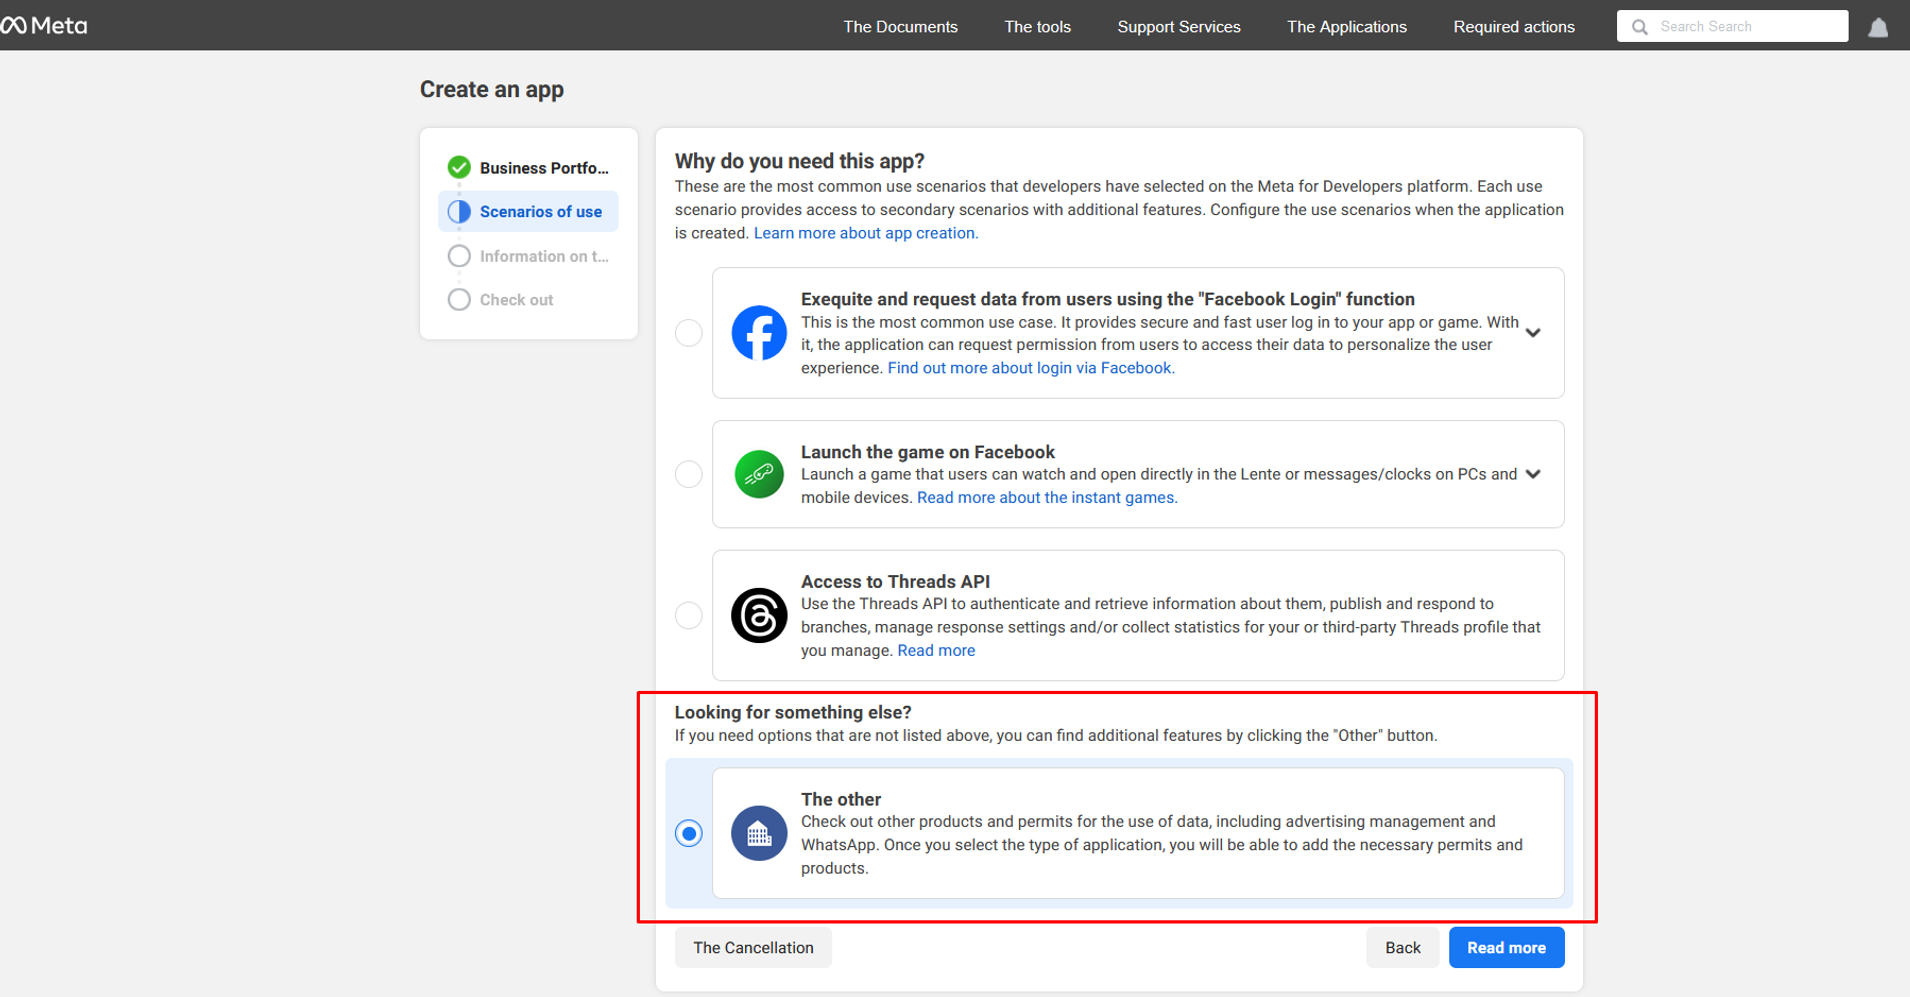Select the Facebook Login radio button
The width and height of the screenshot is (1910, 997).
(689, 333)
